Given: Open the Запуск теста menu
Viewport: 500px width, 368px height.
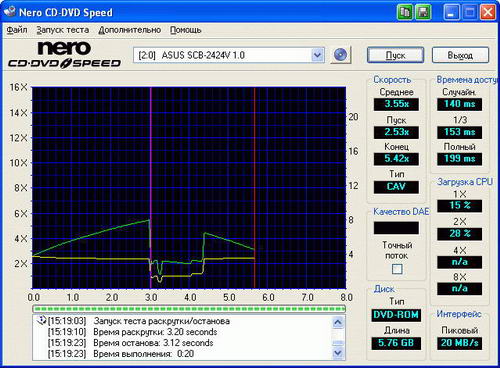Looking at the screenshot, I should click(x=63, y=30).
